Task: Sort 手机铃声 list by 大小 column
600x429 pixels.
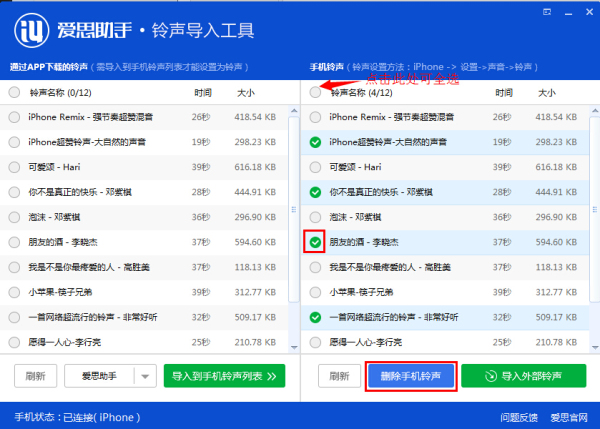Action: [x=546, y=92]
